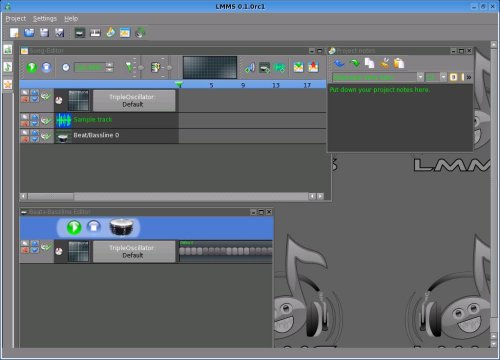Click the add beat/bassline icon in Song-Editor

[264, 67]
